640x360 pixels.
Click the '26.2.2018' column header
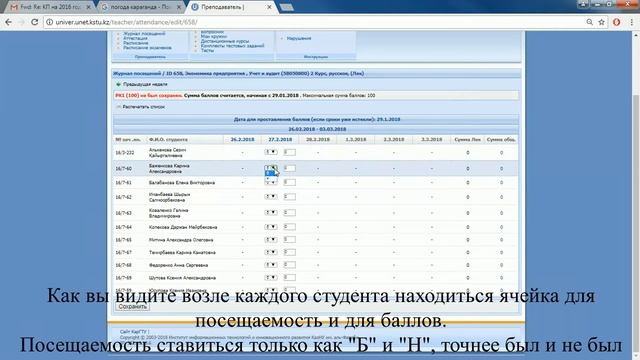click(242, 140)
